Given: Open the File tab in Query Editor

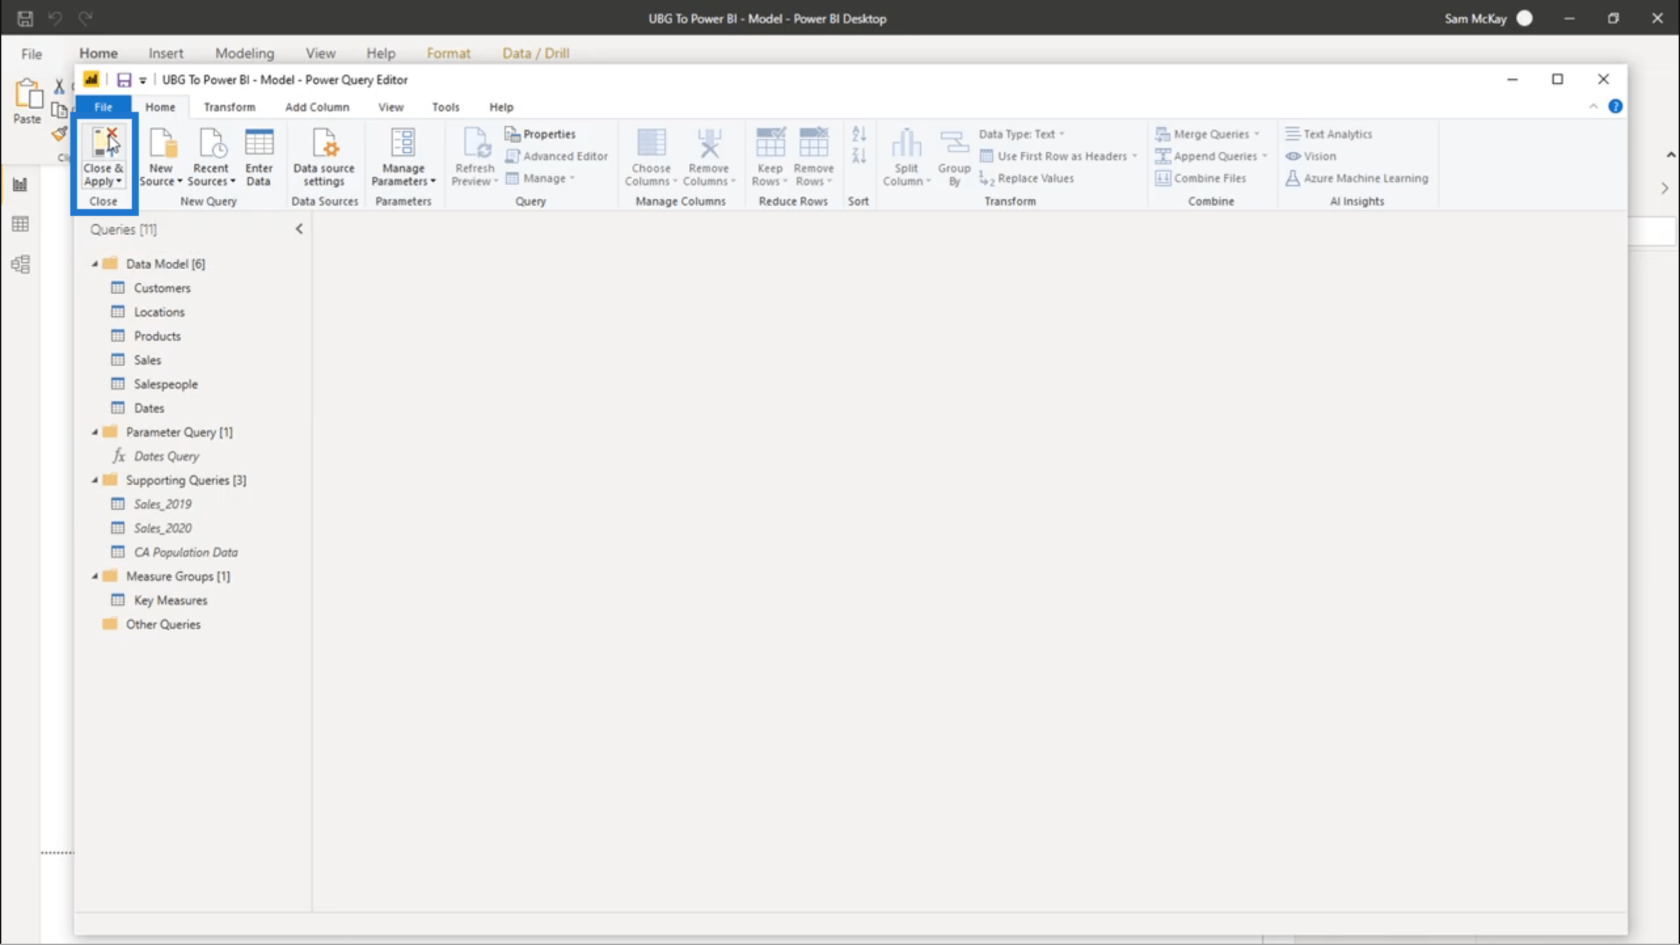Looking at the screenshot, I should click(x=103, y=107).
